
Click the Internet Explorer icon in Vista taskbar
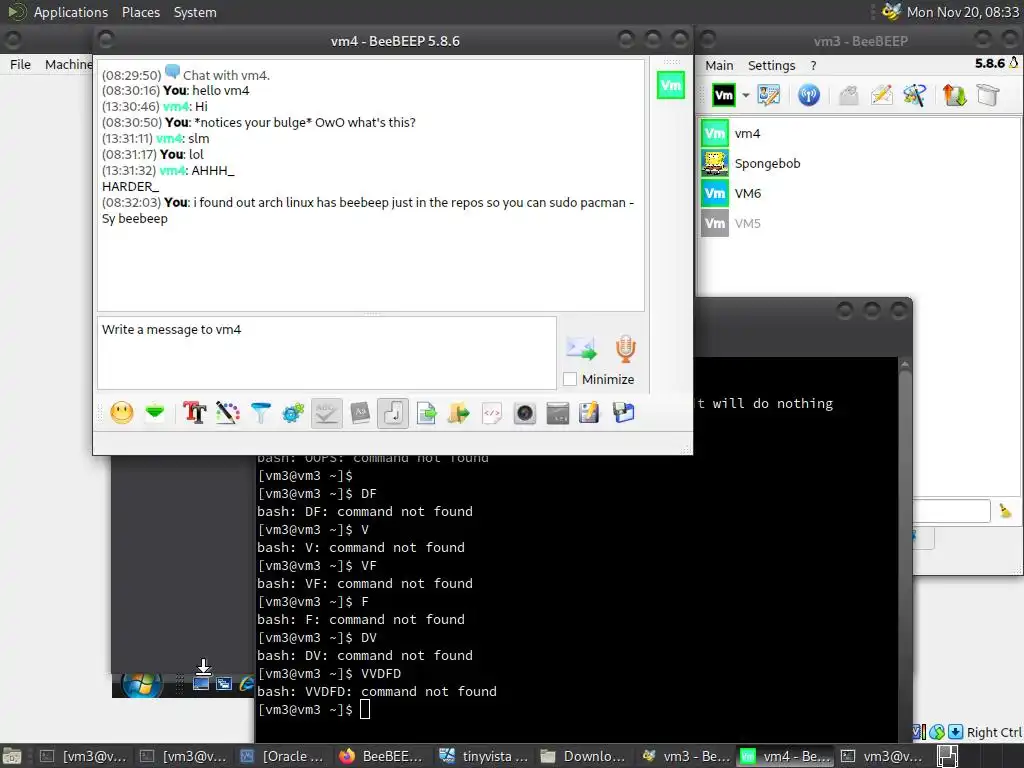point(246,684)
